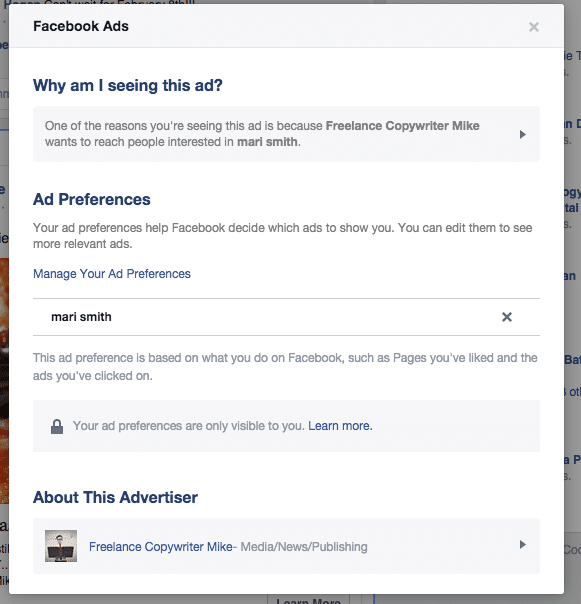The height and width of the screenshot is (604, 581).
Task: Open Manage Your Ad Preferences
Action: pos(112,274)
